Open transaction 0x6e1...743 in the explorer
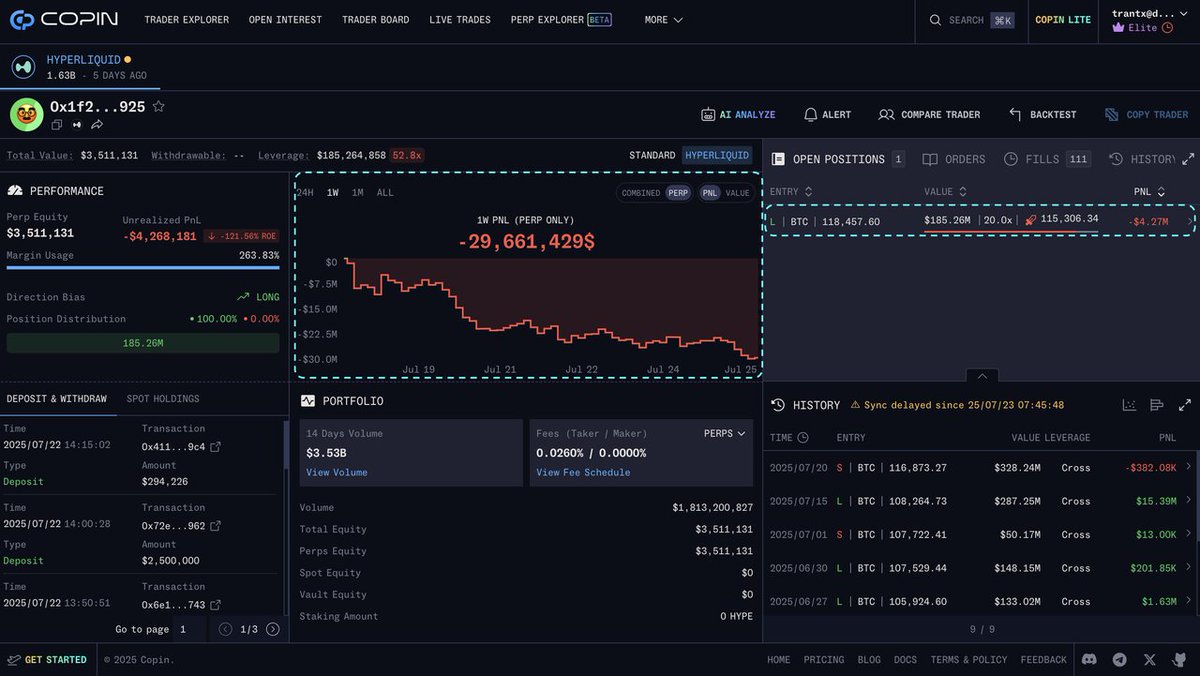This screenshot has width=1200, height=676. point(215,605)
